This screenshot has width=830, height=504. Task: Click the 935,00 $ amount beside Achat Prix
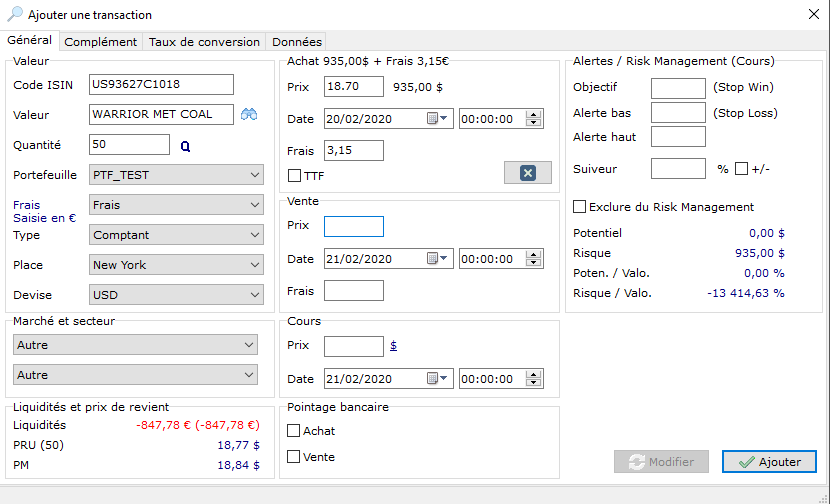(x=418, y=87)
